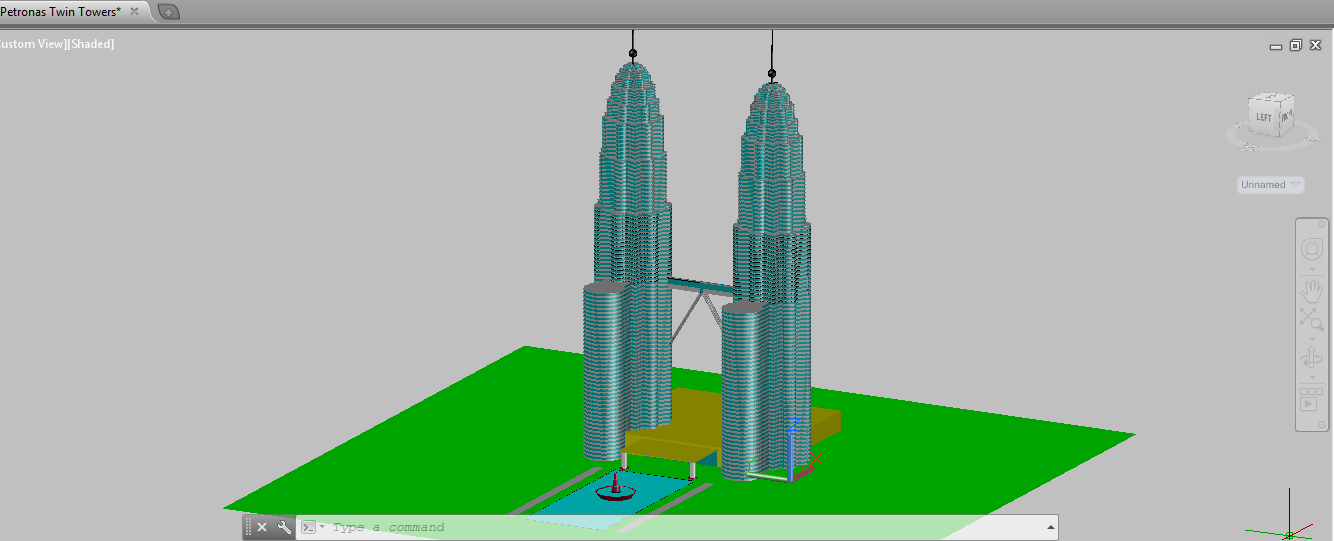Restore down the drawing viewport window

(x=1296, y=45)
